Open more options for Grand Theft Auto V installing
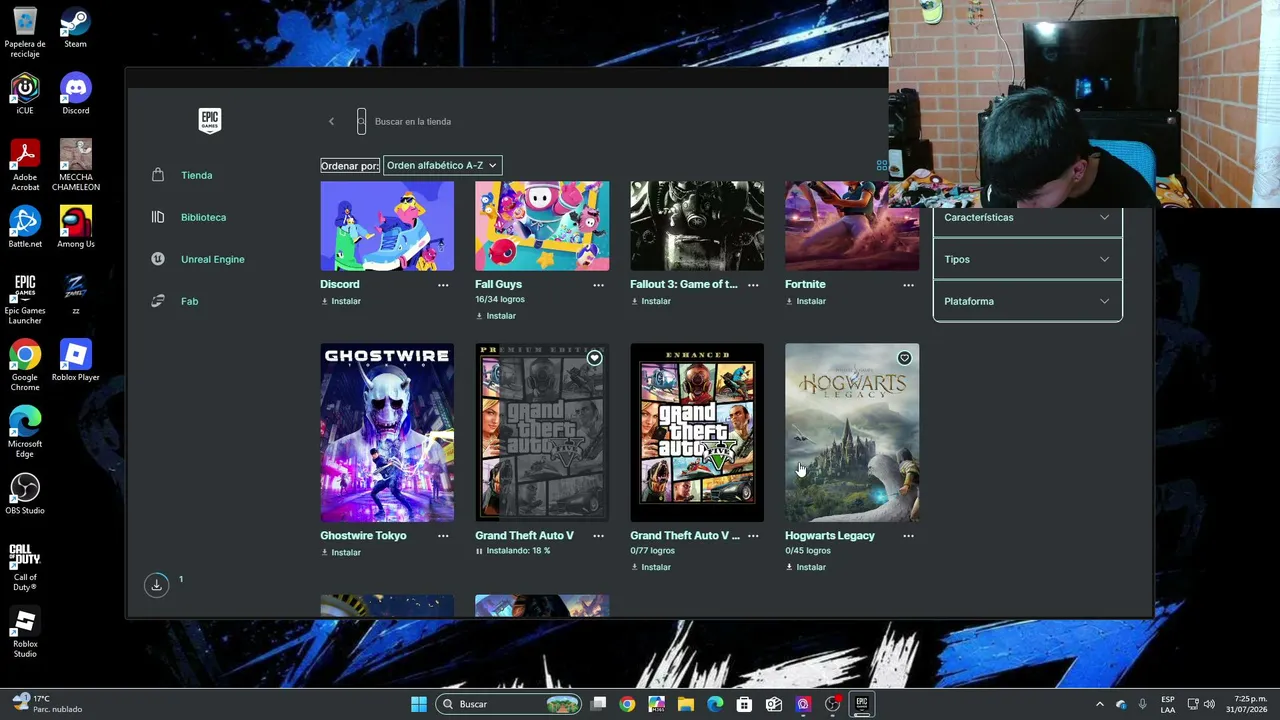Screen dimensions: 1280x720 pyautogui.click(x=598, y=536)
